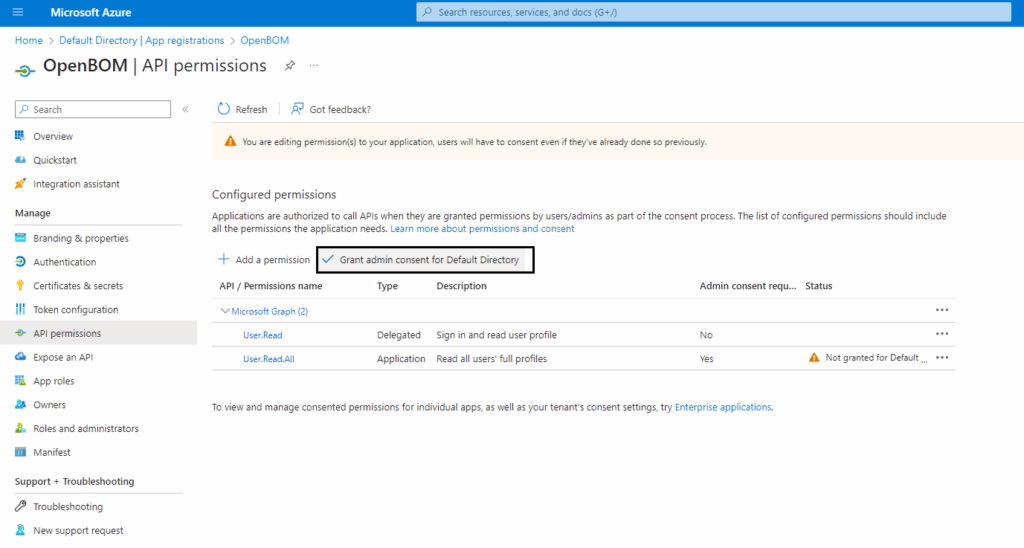The height and width of the screenshot is (548, 1024).
Task: Click the Quickstart sidebar icon
Action: (x=20, y=160)
